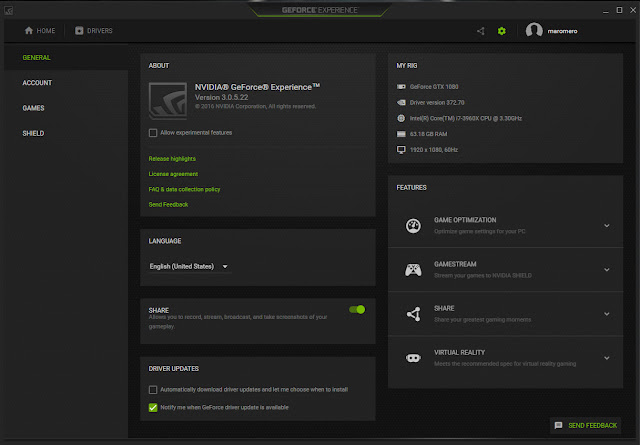Click the NVIDIA logo in About panel

pyautogui.click(x=168, y=101)
